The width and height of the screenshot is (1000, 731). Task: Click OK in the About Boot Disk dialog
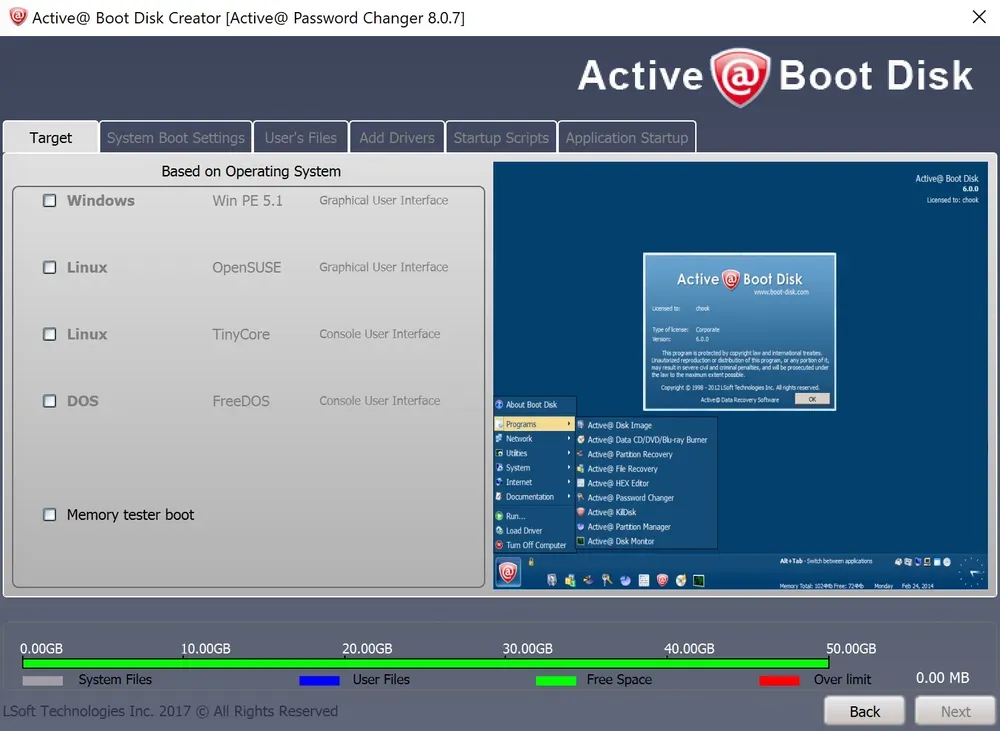(812, 398)
